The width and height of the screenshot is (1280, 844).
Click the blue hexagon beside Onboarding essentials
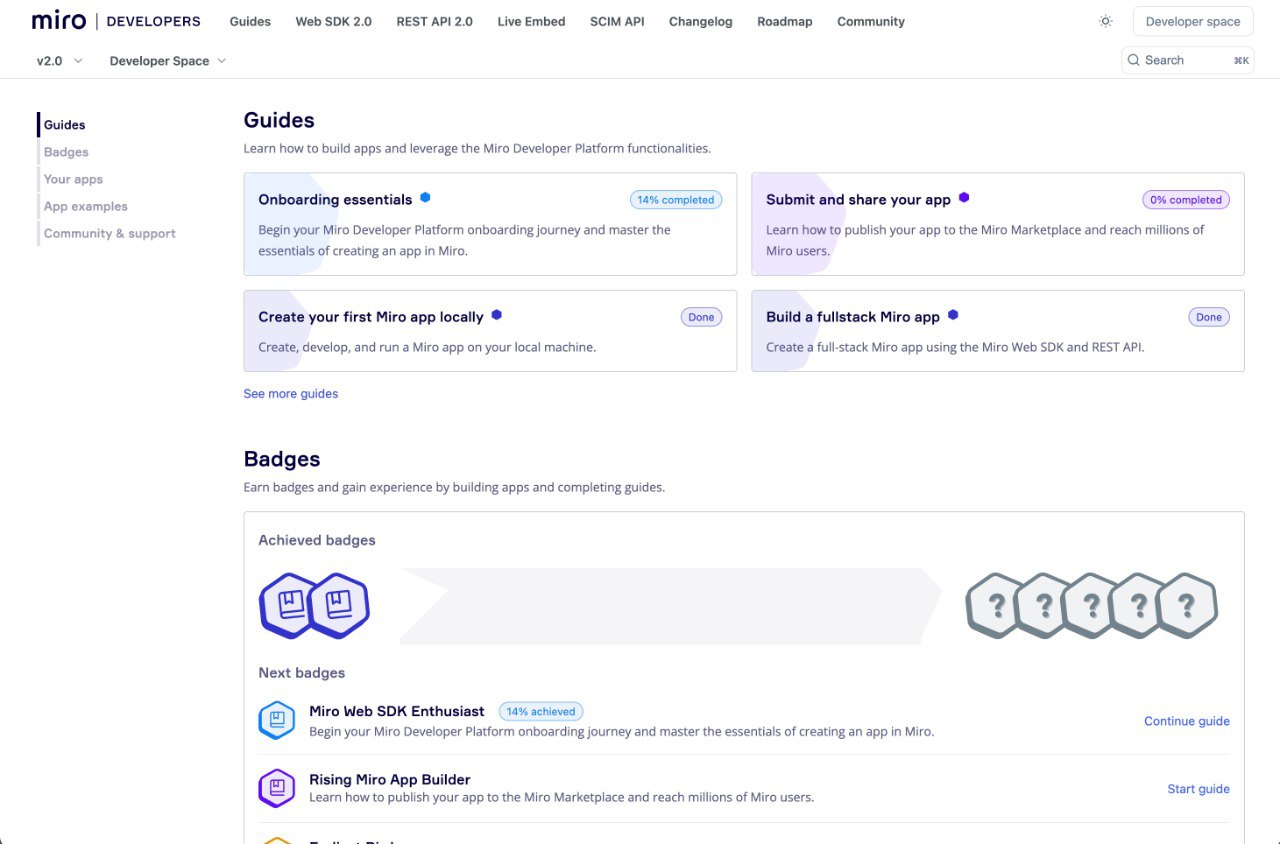(x=425, y=198)
